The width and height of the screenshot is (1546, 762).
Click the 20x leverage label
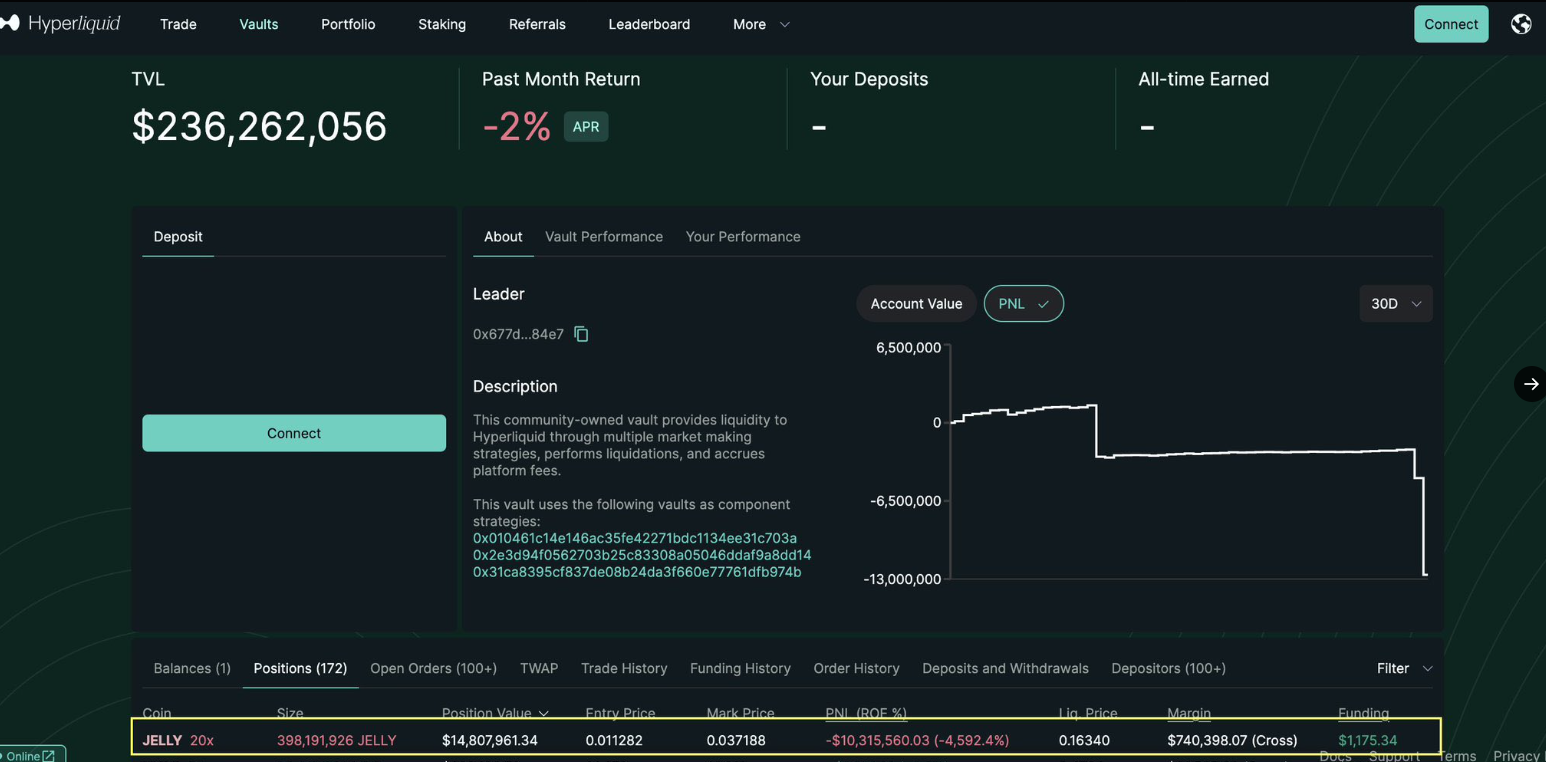[x=202, y=740]
